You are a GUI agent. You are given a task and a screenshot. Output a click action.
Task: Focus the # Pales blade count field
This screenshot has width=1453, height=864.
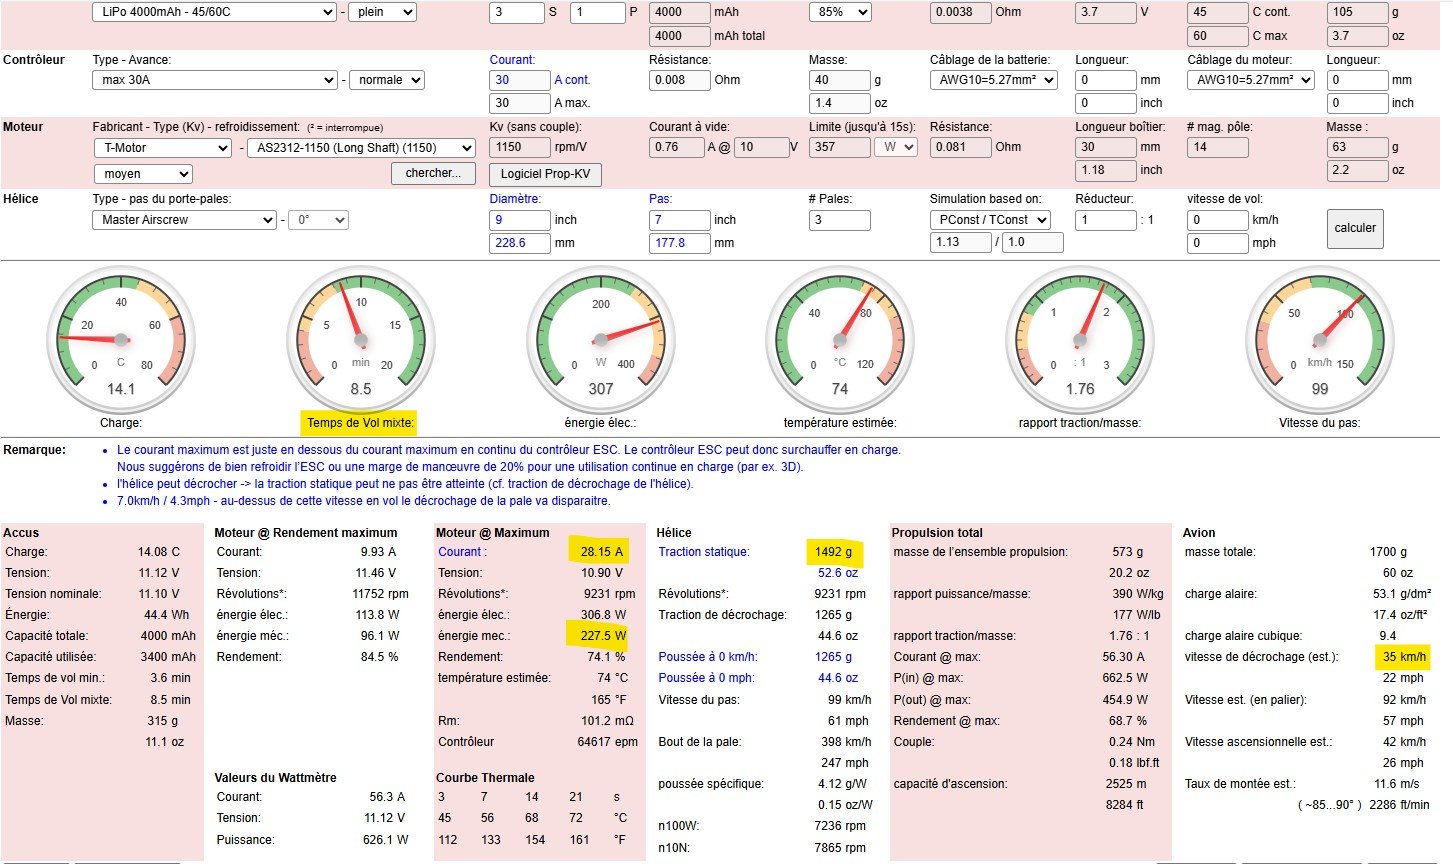click(839, 220)
